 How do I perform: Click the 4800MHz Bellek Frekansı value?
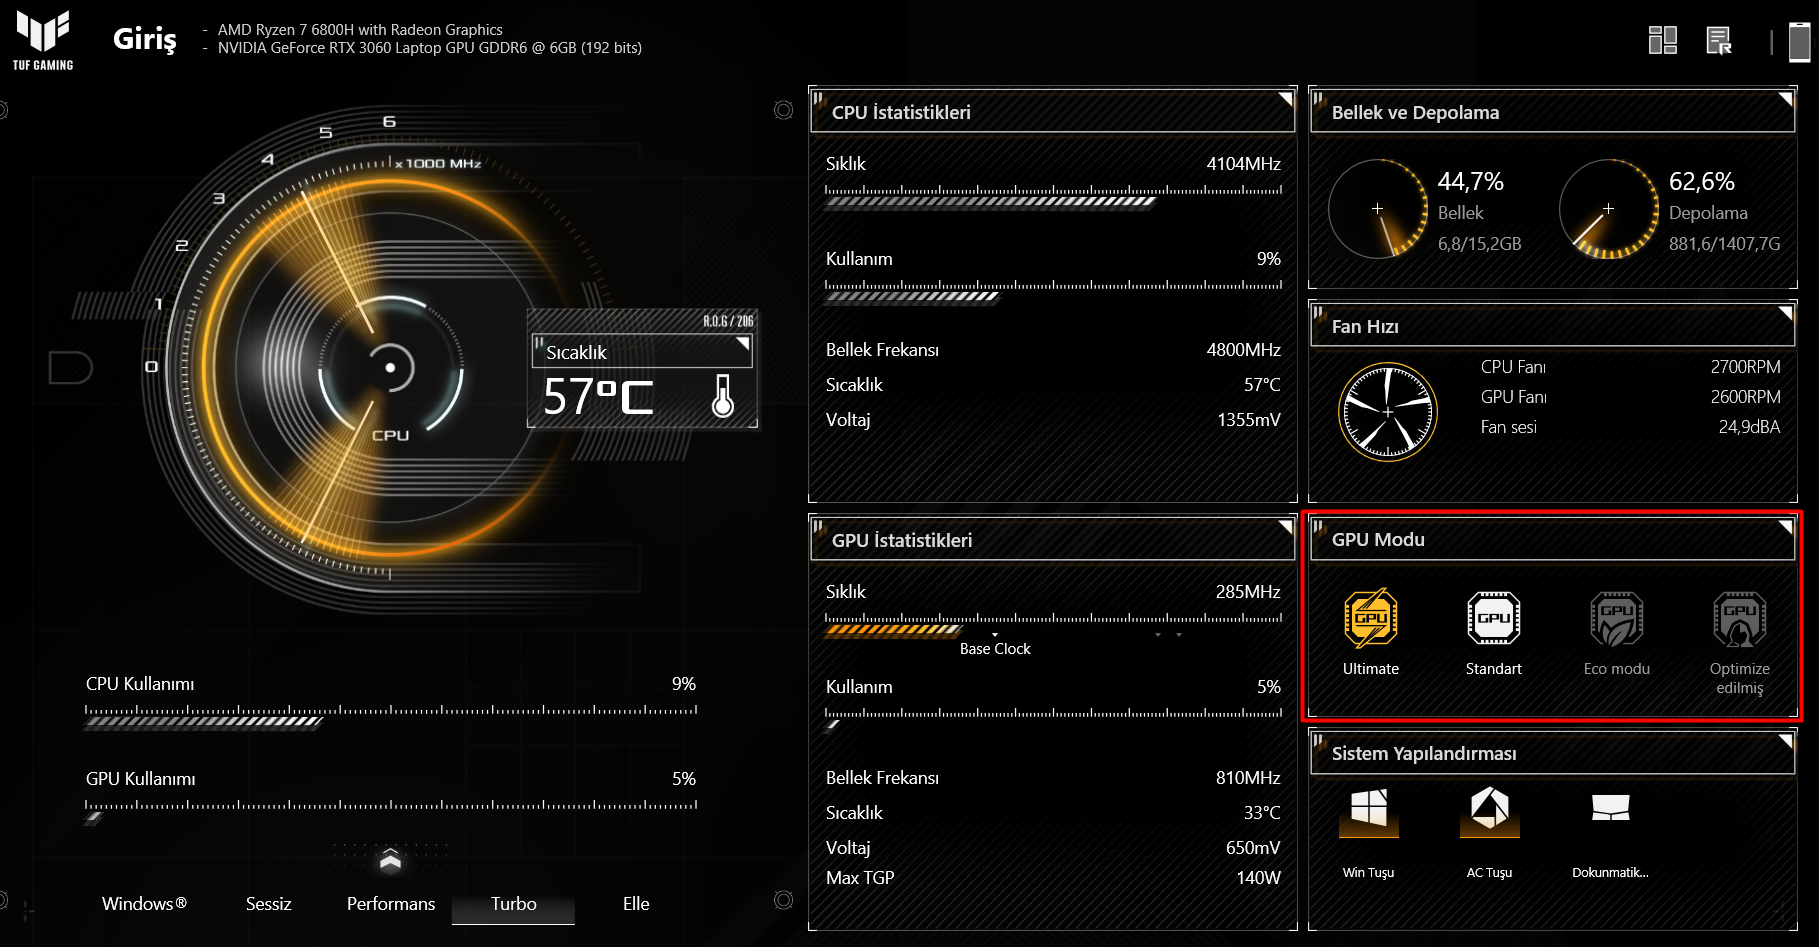[1243, 350]
